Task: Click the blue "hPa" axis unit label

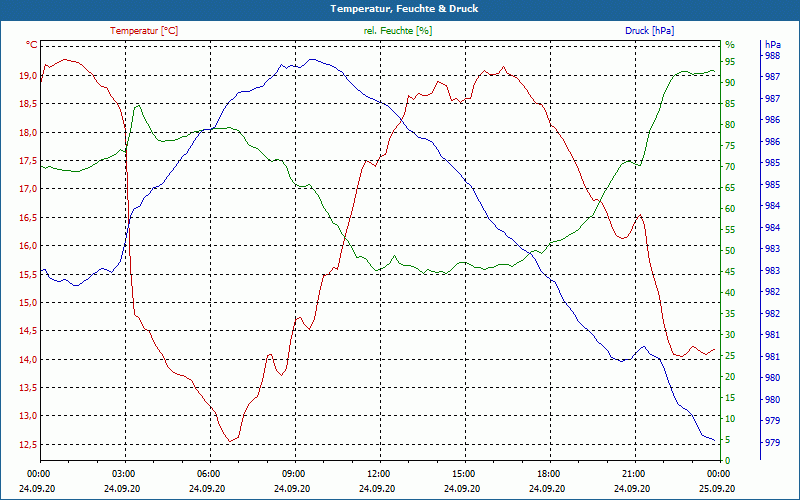Action: point(772,45)
